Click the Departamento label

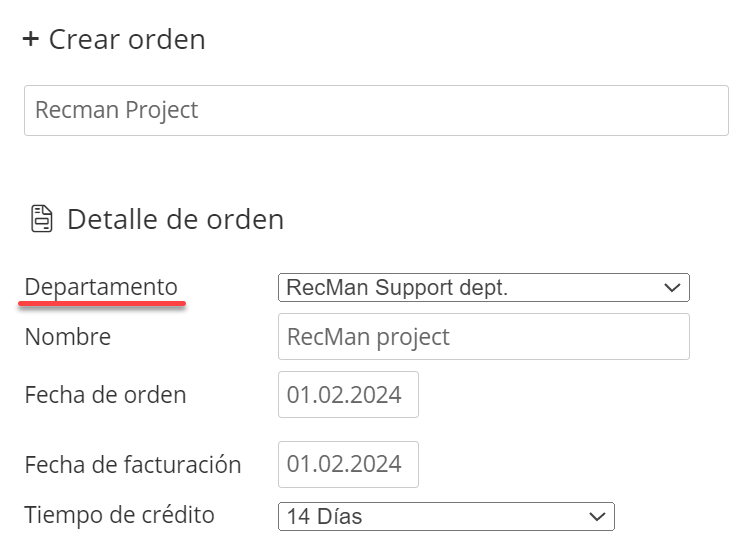point(101,288)
